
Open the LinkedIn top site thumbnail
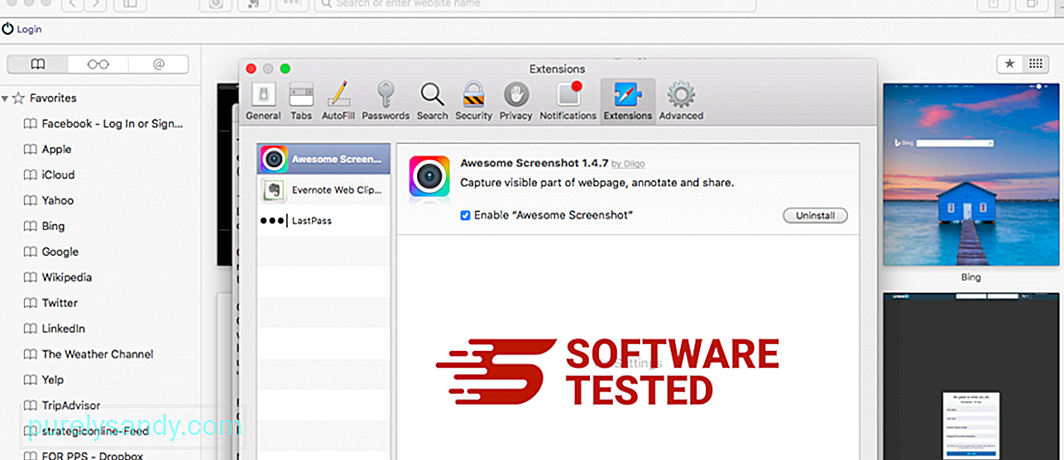point(970,376)
